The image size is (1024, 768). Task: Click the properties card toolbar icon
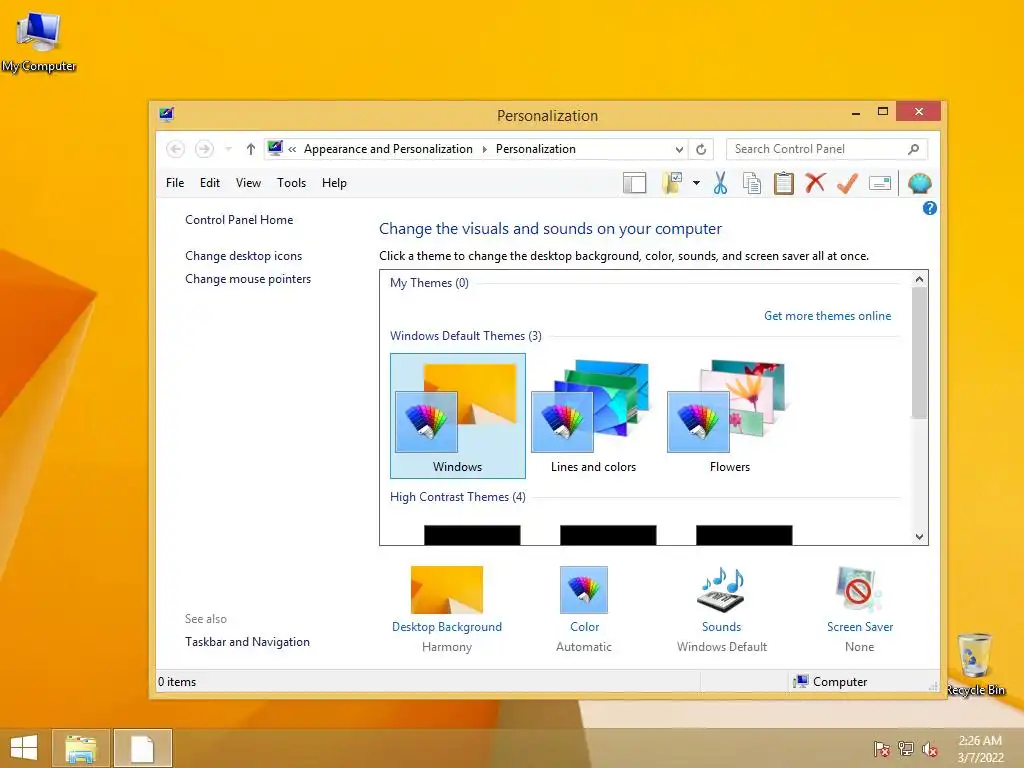(x=880, y=184)
